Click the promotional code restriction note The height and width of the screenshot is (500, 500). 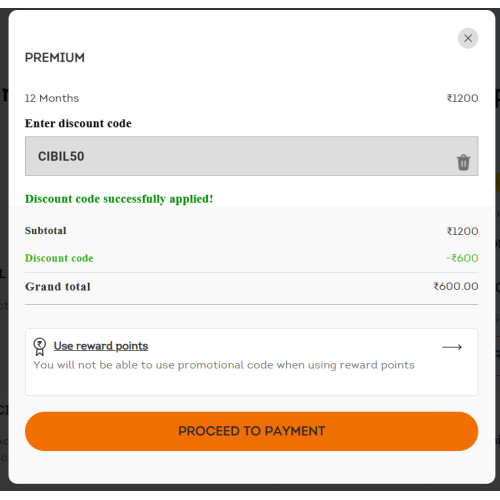(x=224, y=365)
